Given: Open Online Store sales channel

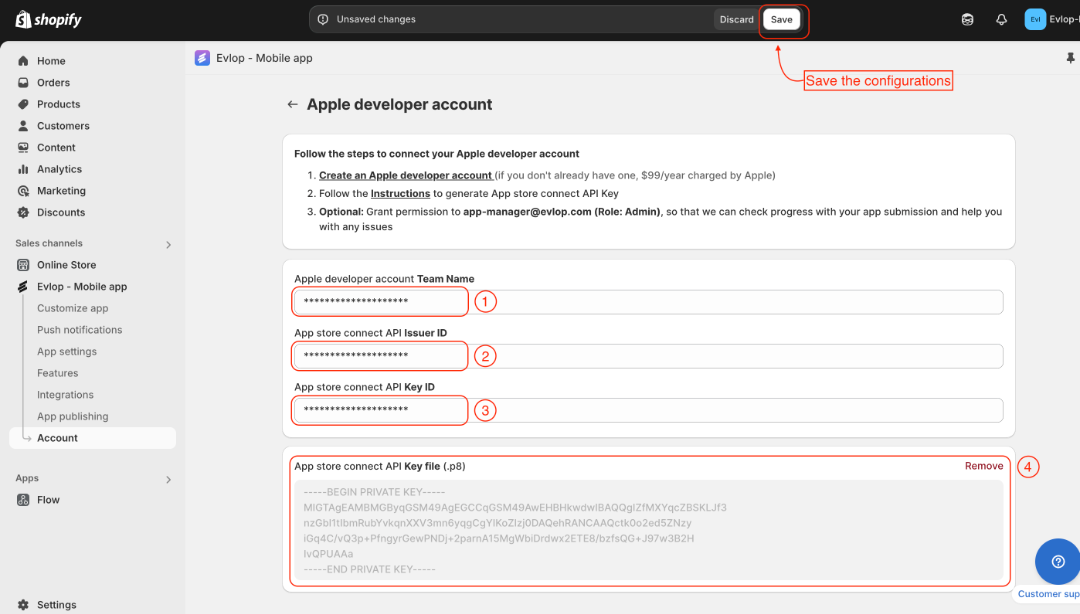Looking at the screenshot, I should (x=66, y=265).
